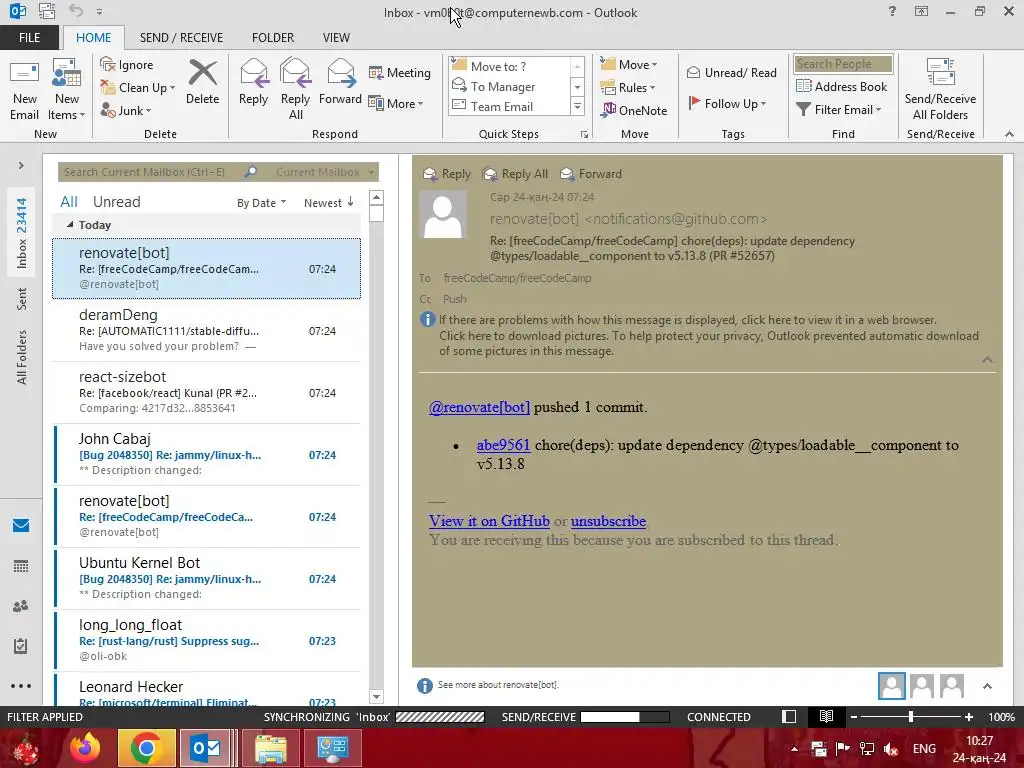Open the Ubuntu Kernel Bot email
The height and width of the screenshot is (768, 1024).
pos(207,579)
